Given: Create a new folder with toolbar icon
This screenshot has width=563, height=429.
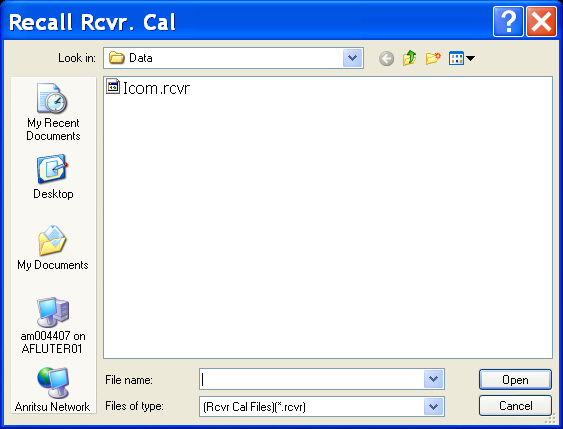Looking at the screenshot, I should [x=433, y=58].
